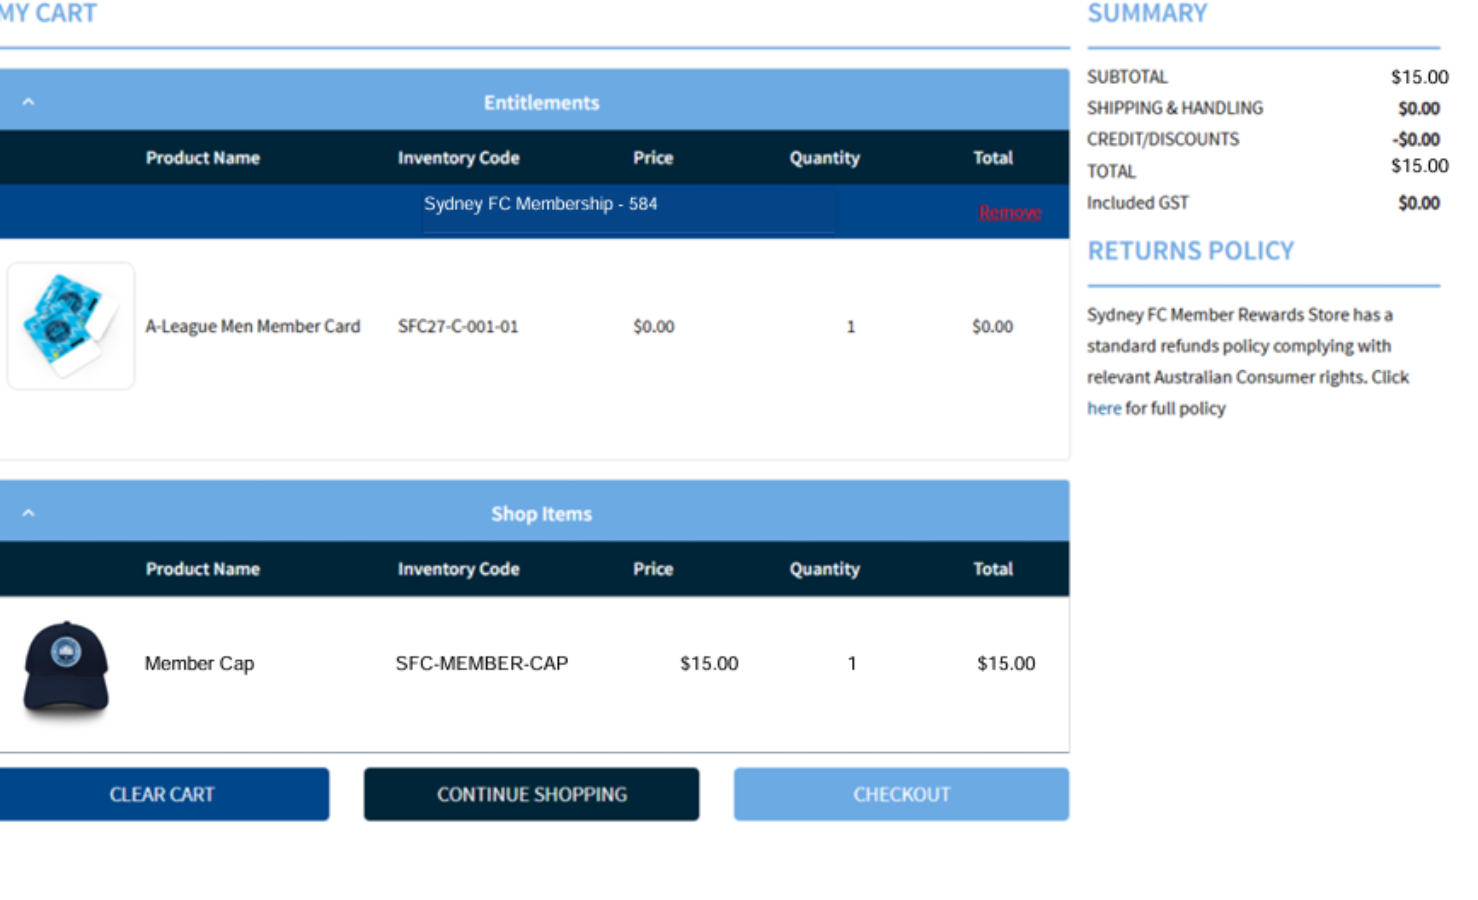Select the 'A-League Men Member Card' product name
The image size is (1478, 900).
pos(252,326)
